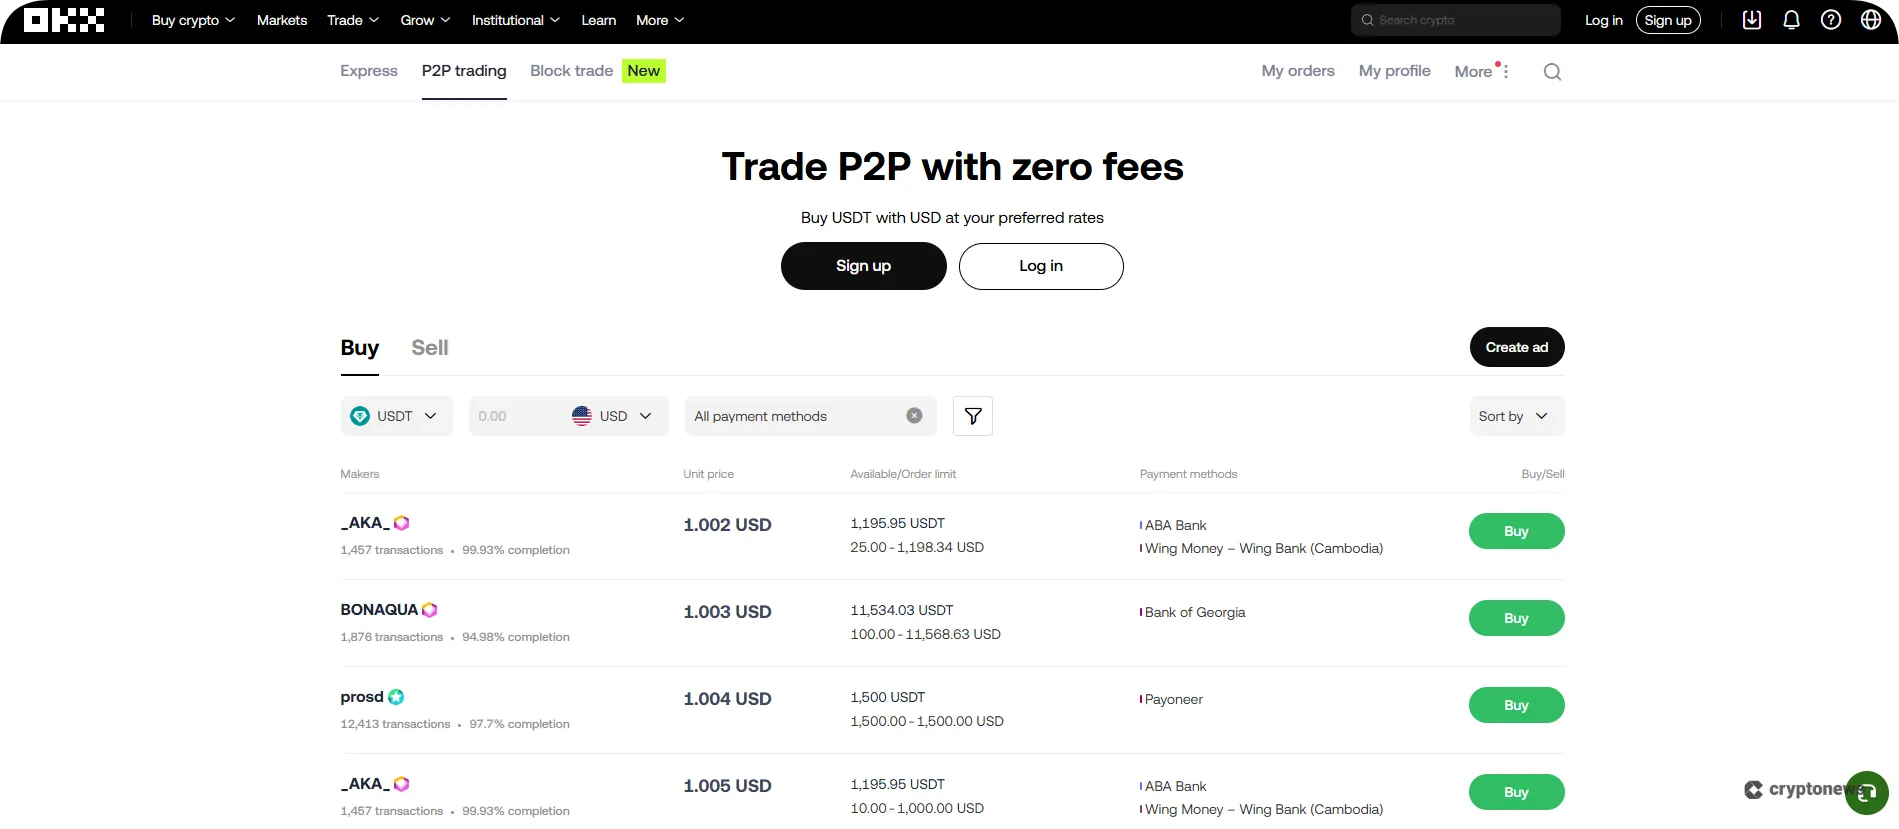Click the OKX logo
The height and width of the screenshot is (829, 1899).
point(64,20)
